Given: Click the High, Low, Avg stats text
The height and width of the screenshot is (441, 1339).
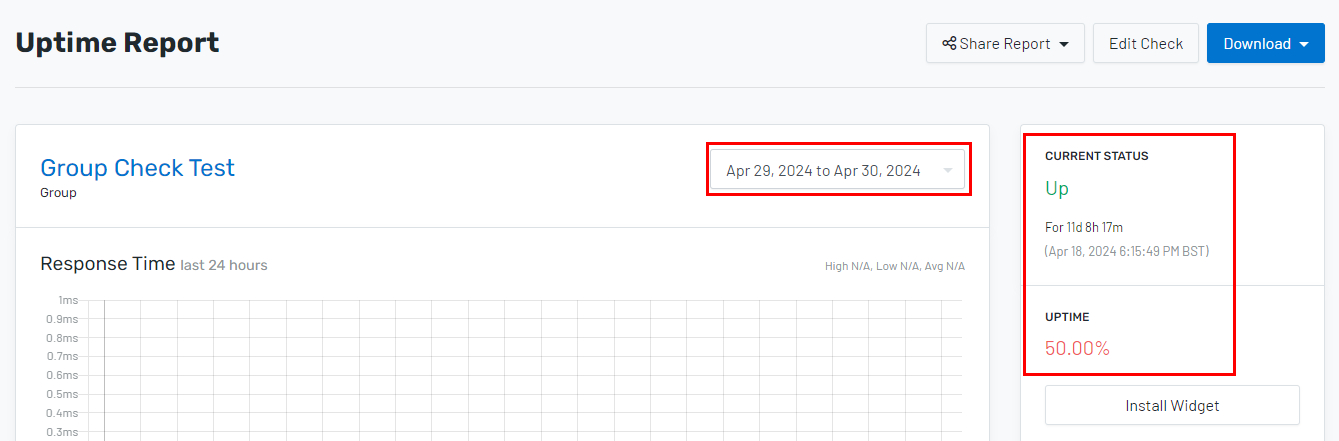Looking at the screenshot, I should click(x=895, y=266).
